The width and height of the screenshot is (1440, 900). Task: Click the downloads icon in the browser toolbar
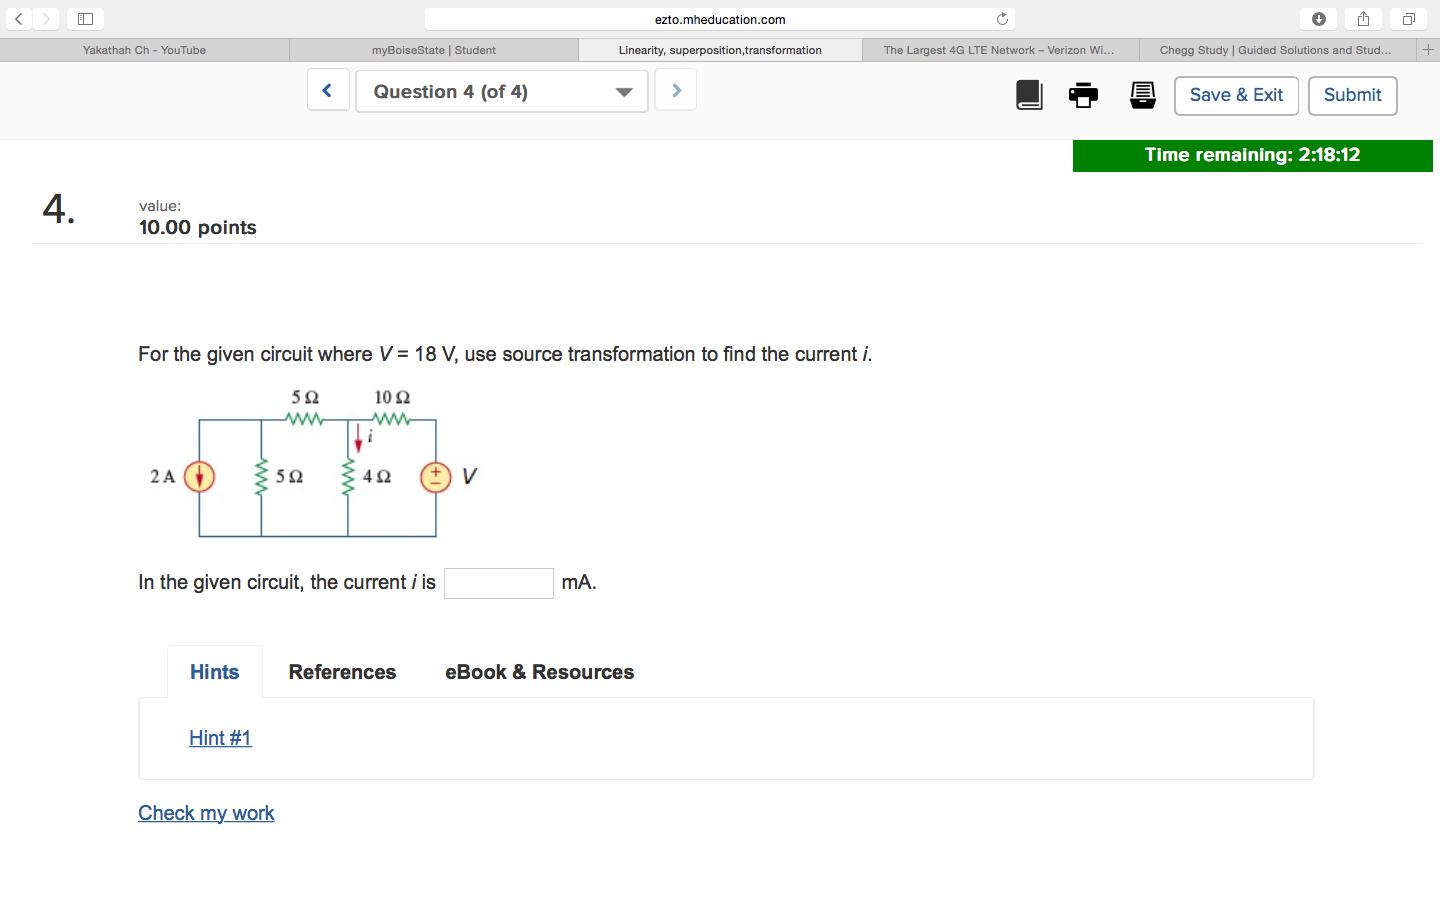tap(1318, 18)
